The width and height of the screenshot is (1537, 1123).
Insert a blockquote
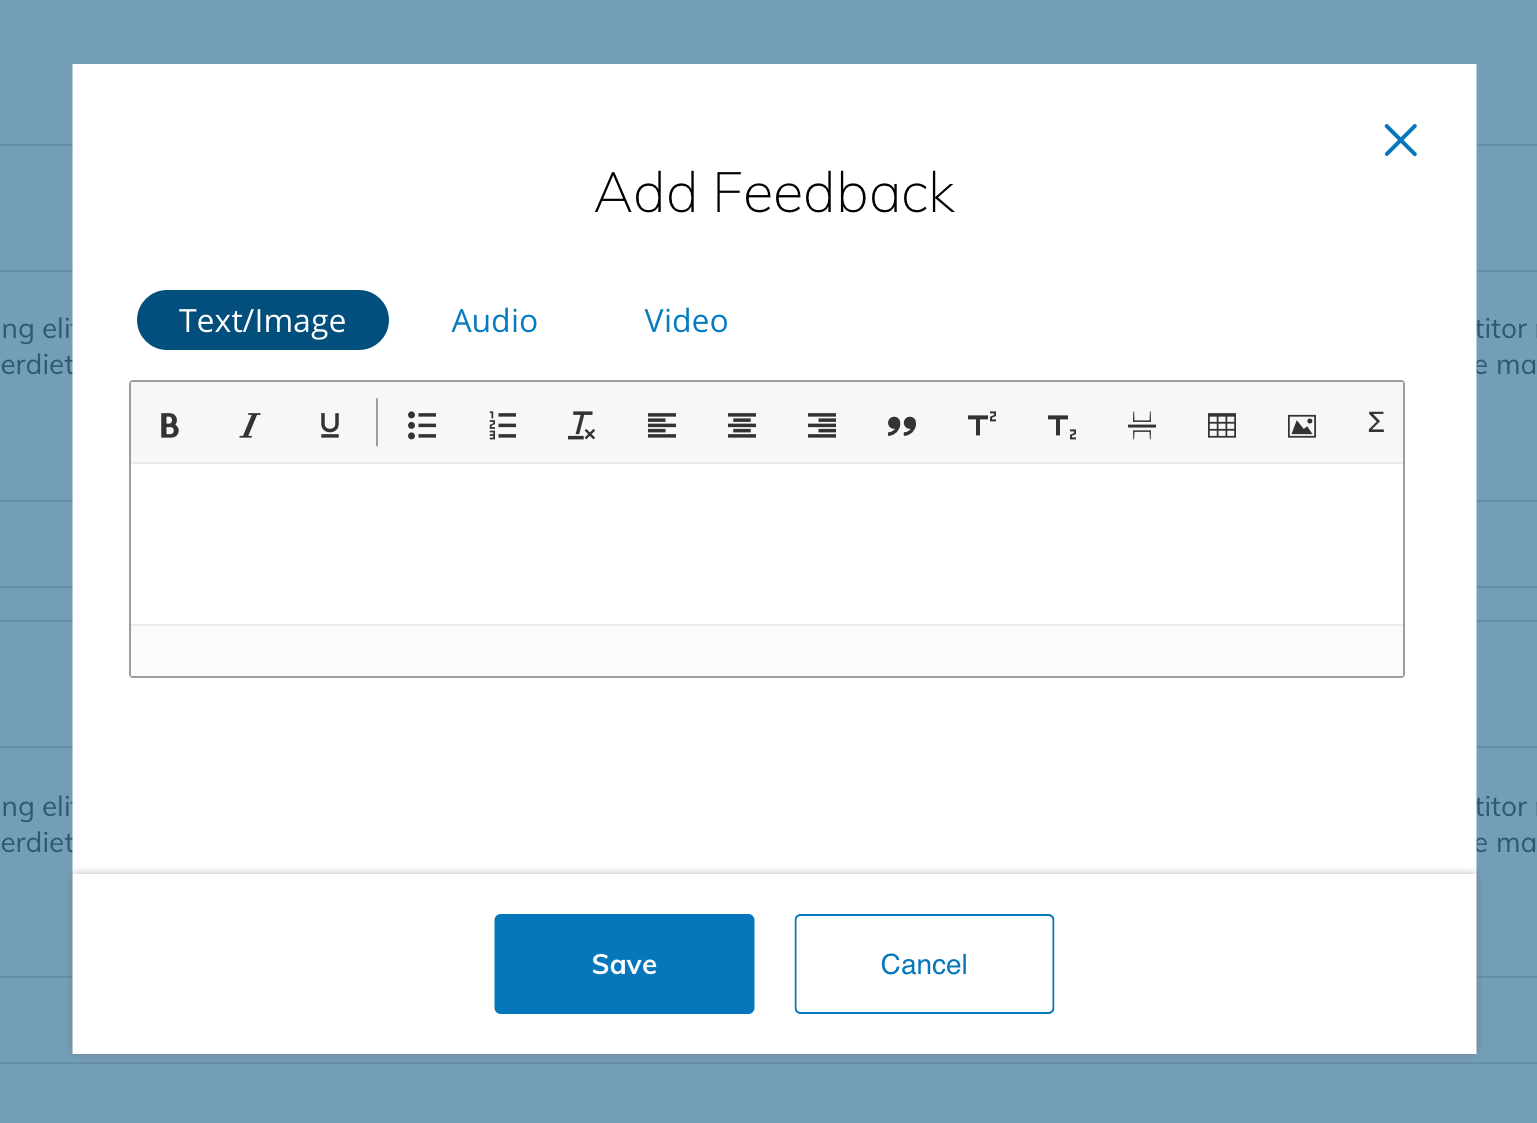[902, 424]
